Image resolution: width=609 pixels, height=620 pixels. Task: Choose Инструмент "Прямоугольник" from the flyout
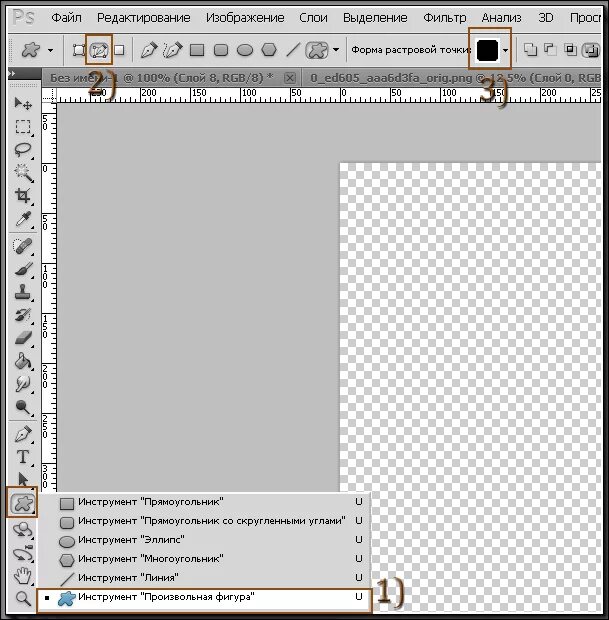pyautogui.click(x=204, y=502)
